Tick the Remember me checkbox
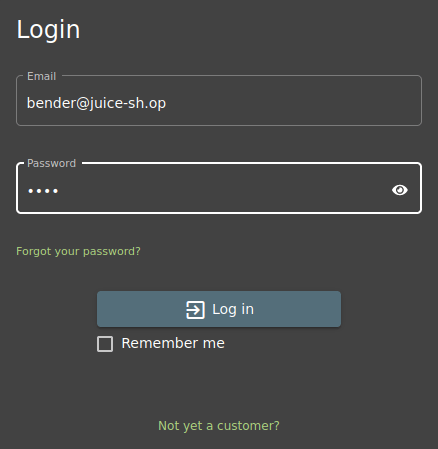The image size is (438, 449). pyautogui.click(x=105, y=344)
